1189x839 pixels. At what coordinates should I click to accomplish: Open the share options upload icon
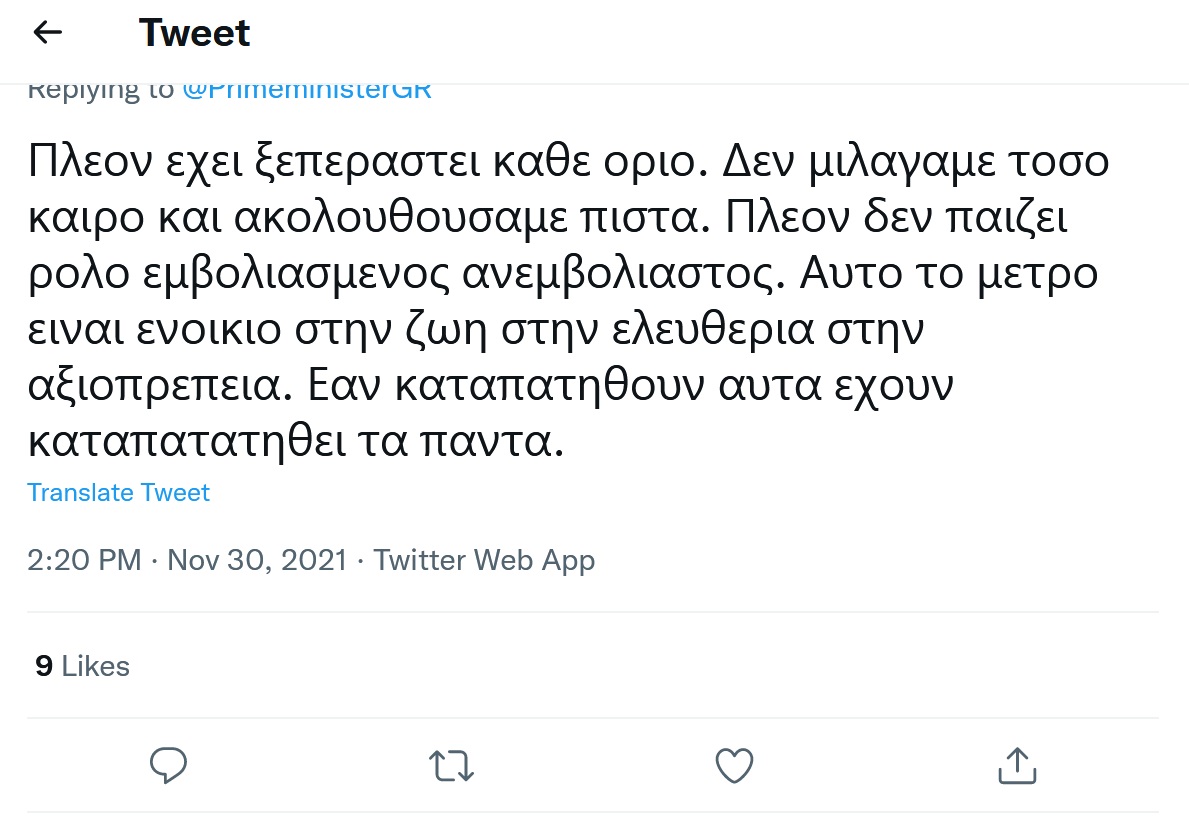[1016, 766]
